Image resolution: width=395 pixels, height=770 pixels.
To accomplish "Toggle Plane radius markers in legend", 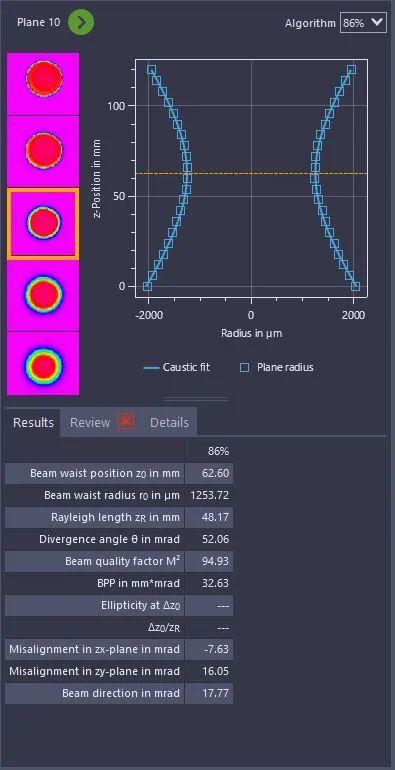I will [x=278, y=367].
